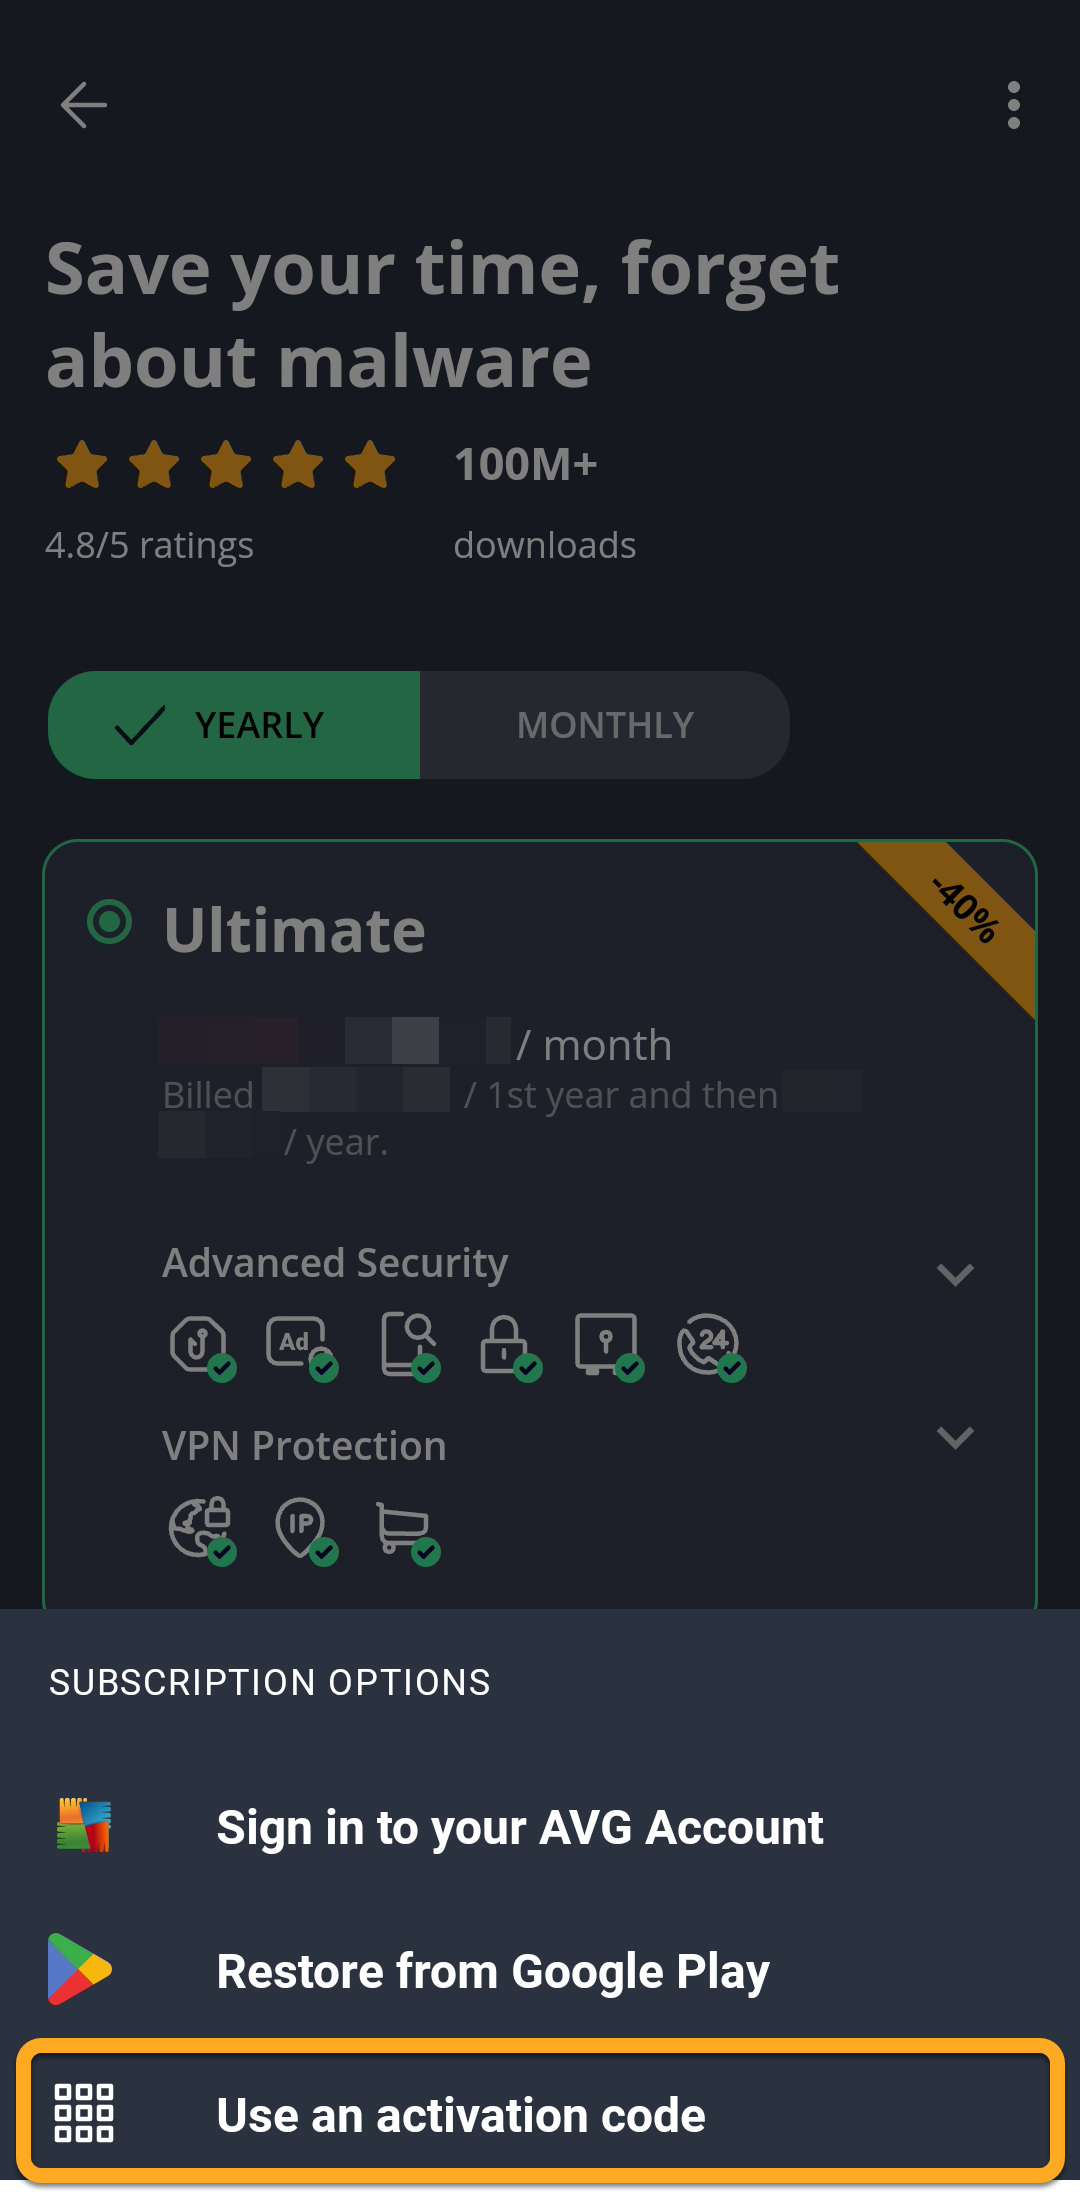
Task: Switch billing to Monthly
Action: [605, 725]
